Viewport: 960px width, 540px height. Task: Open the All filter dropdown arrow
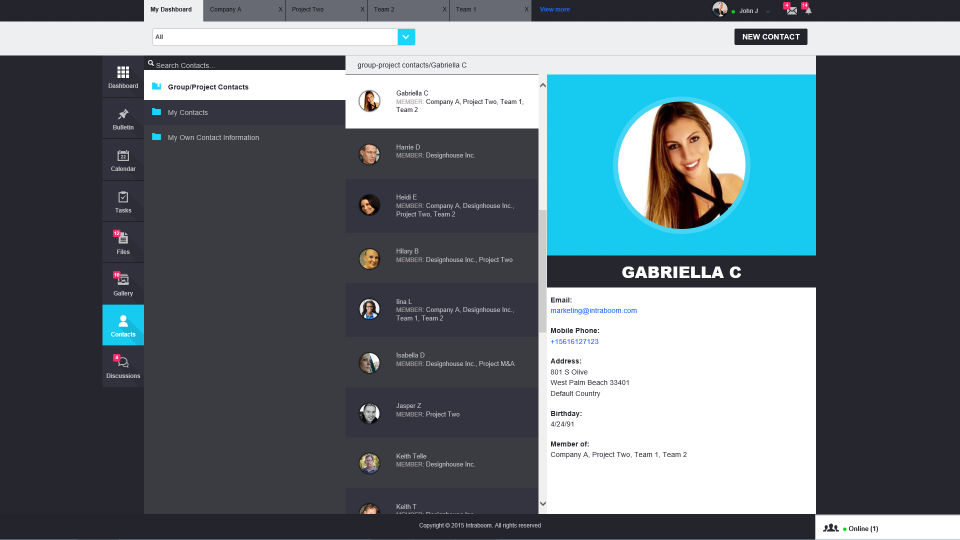pos(406,37)
